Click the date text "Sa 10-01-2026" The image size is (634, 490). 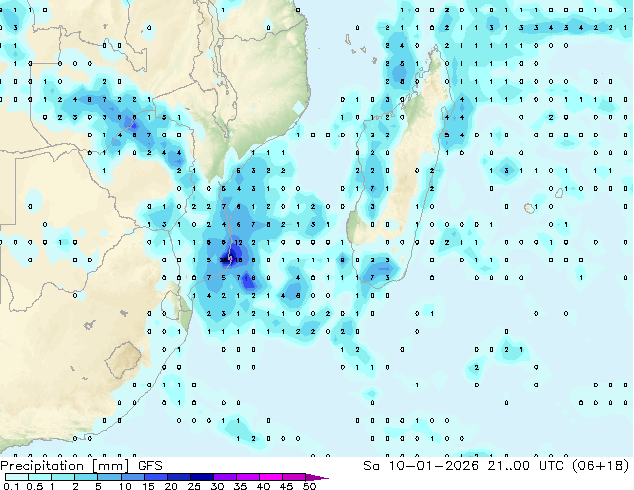421,466
